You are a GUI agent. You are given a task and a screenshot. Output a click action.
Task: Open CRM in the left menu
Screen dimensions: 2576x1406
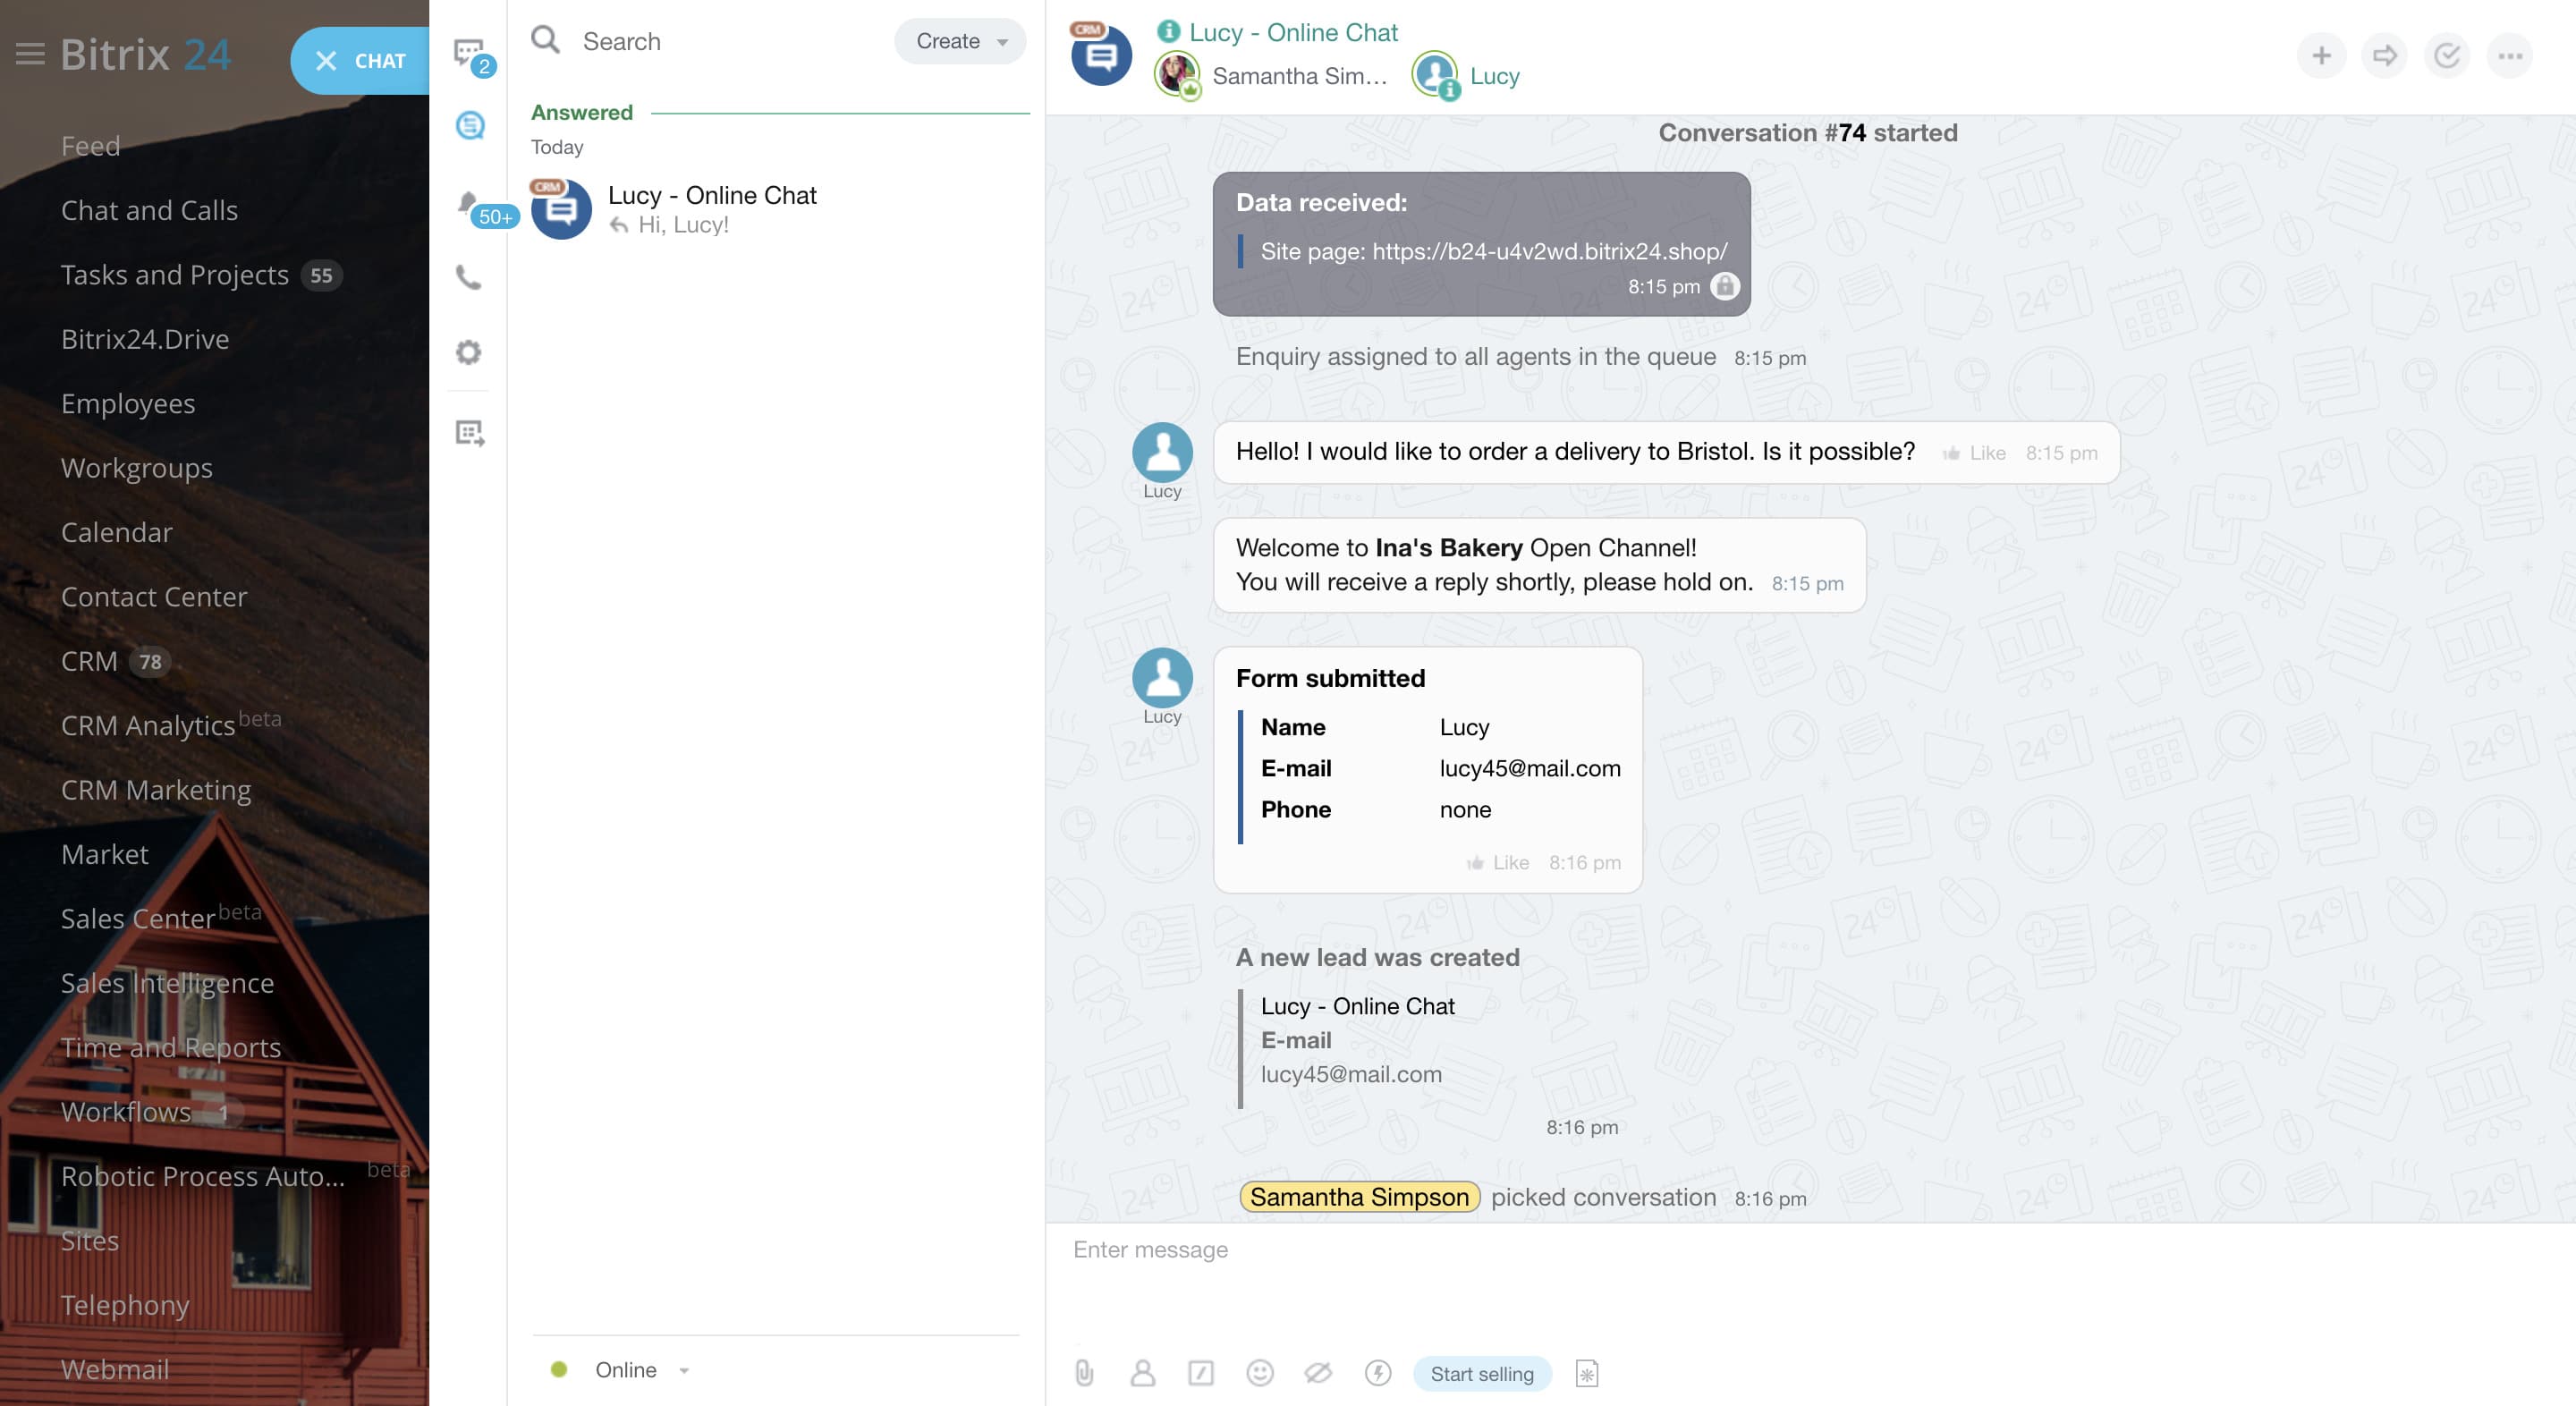89,661
